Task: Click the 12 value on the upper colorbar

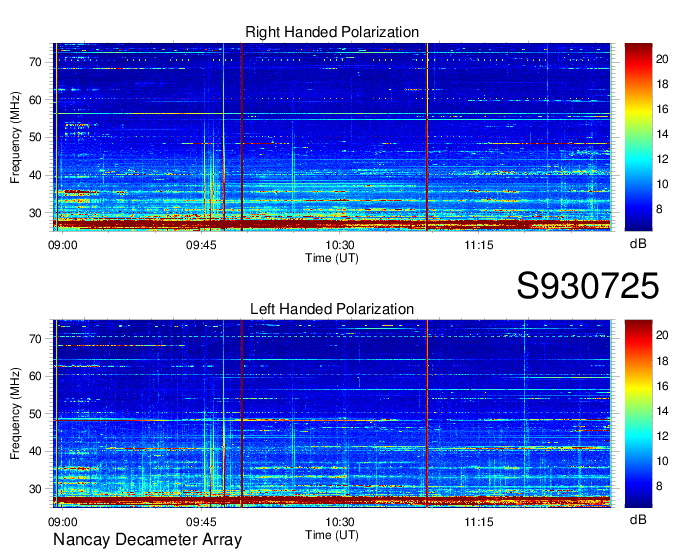Action: 662,159
